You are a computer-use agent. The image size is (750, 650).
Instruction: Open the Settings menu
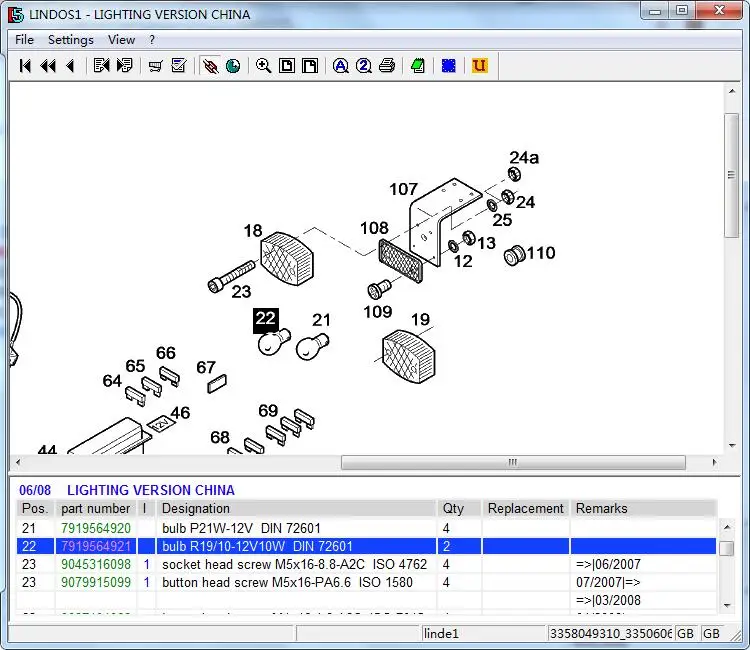[70, 40]
